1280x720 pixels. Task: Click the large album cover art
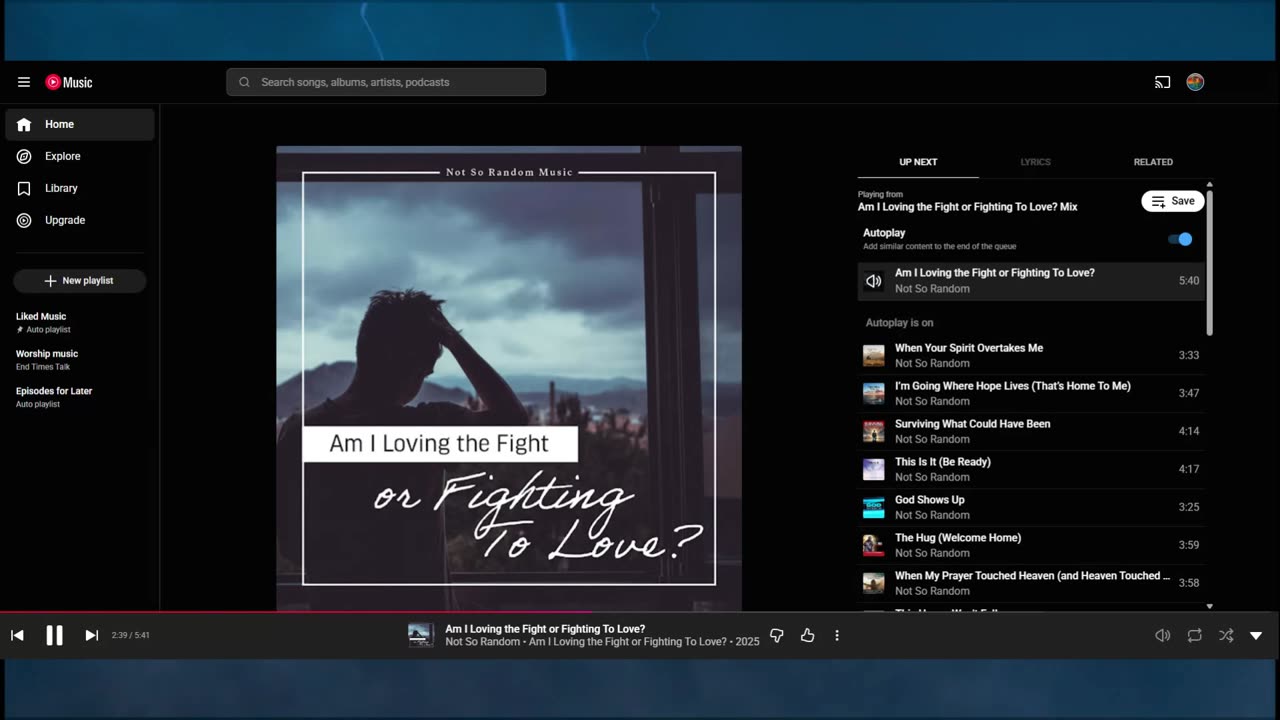509,379
